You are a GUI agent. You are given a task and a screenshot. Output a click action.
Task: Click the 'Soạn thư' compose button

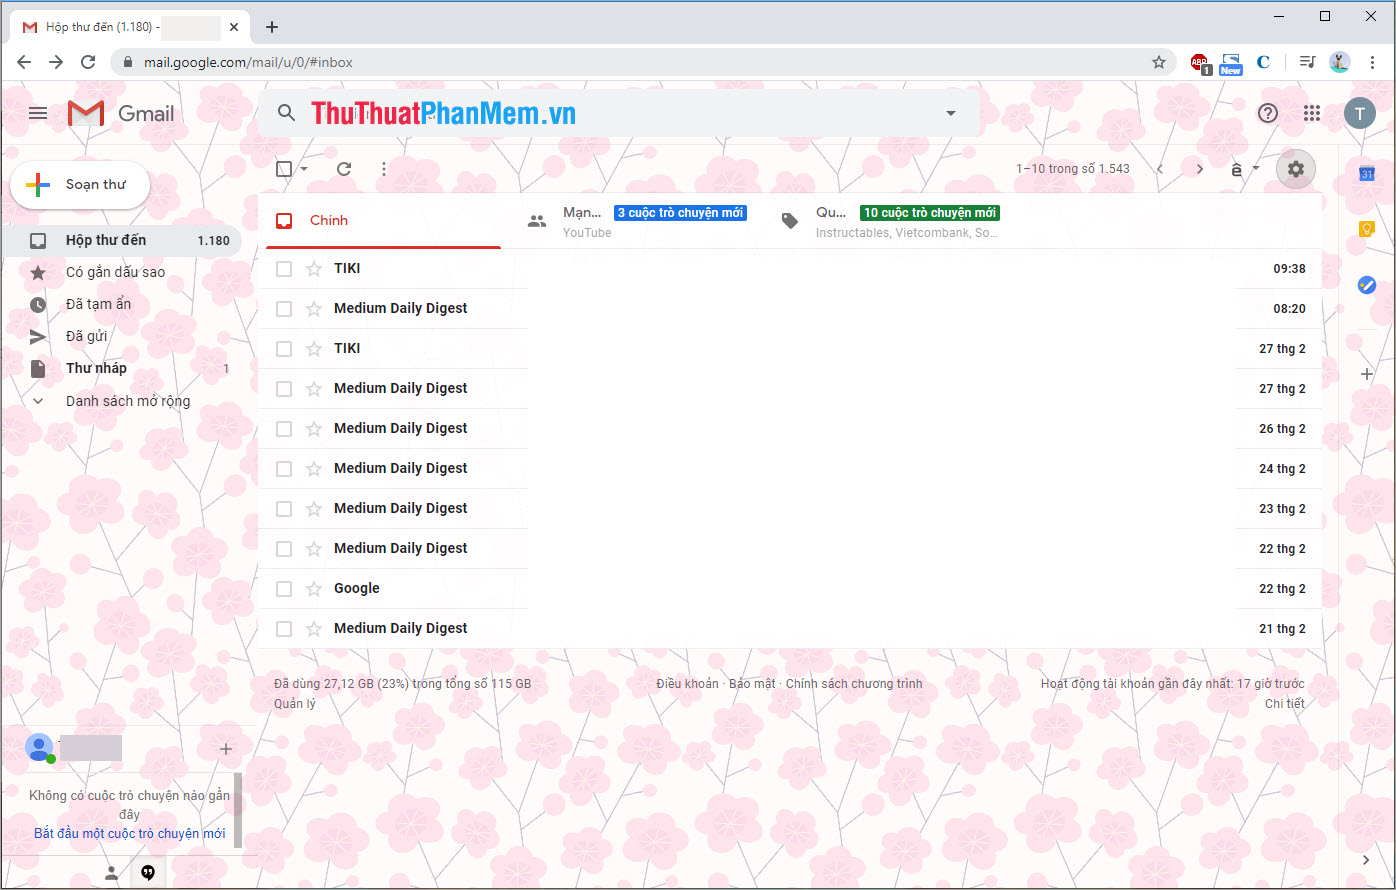80,184
